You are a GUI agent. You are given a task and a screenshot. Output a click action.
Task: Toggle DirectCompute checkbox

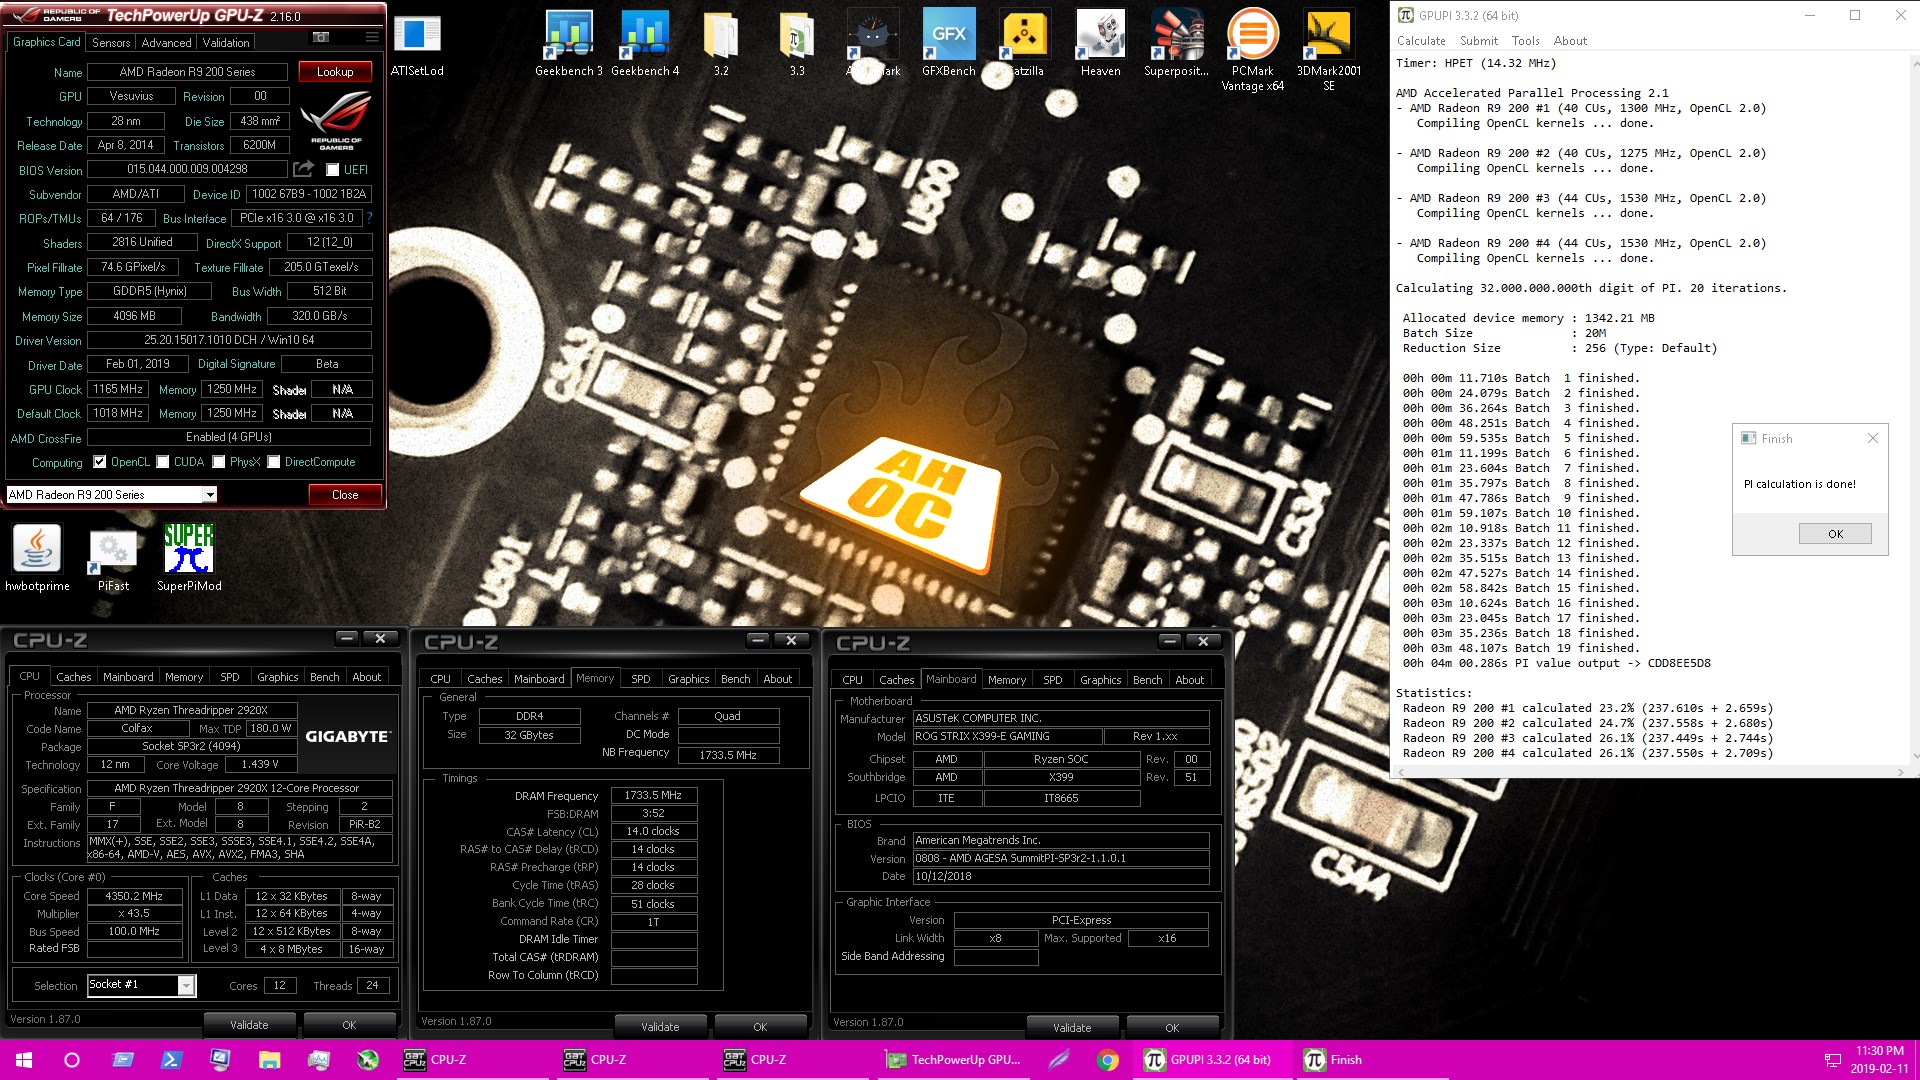273,462
